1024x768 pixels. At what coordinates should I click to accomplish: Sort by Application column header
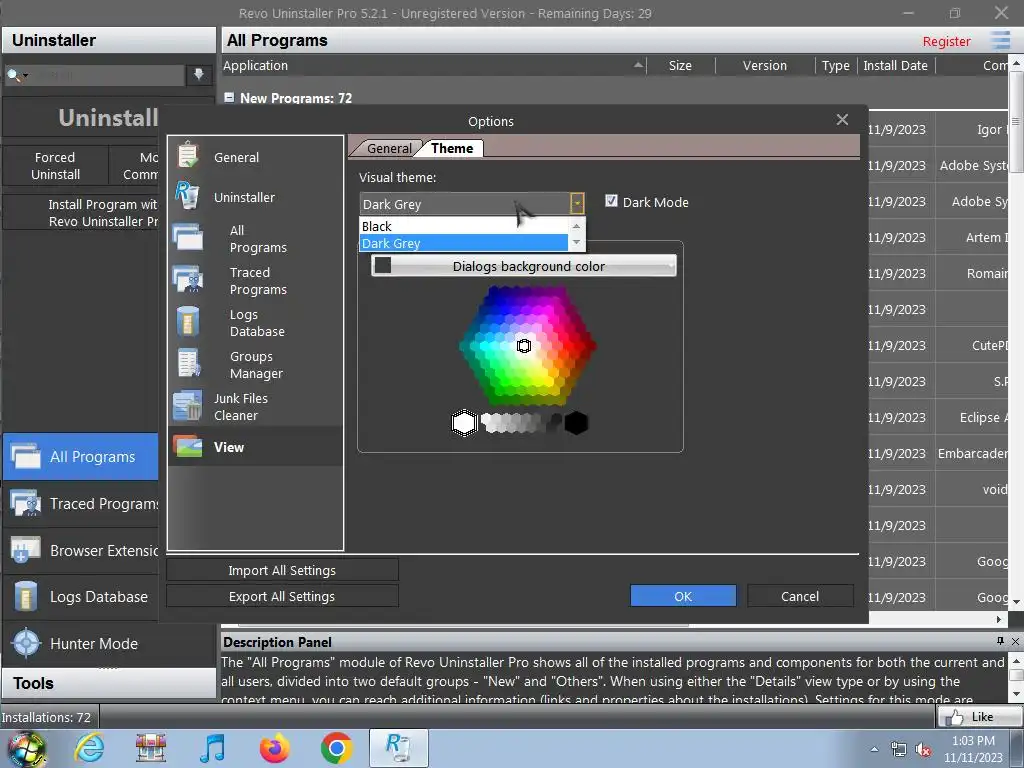[x=434, y=65]
